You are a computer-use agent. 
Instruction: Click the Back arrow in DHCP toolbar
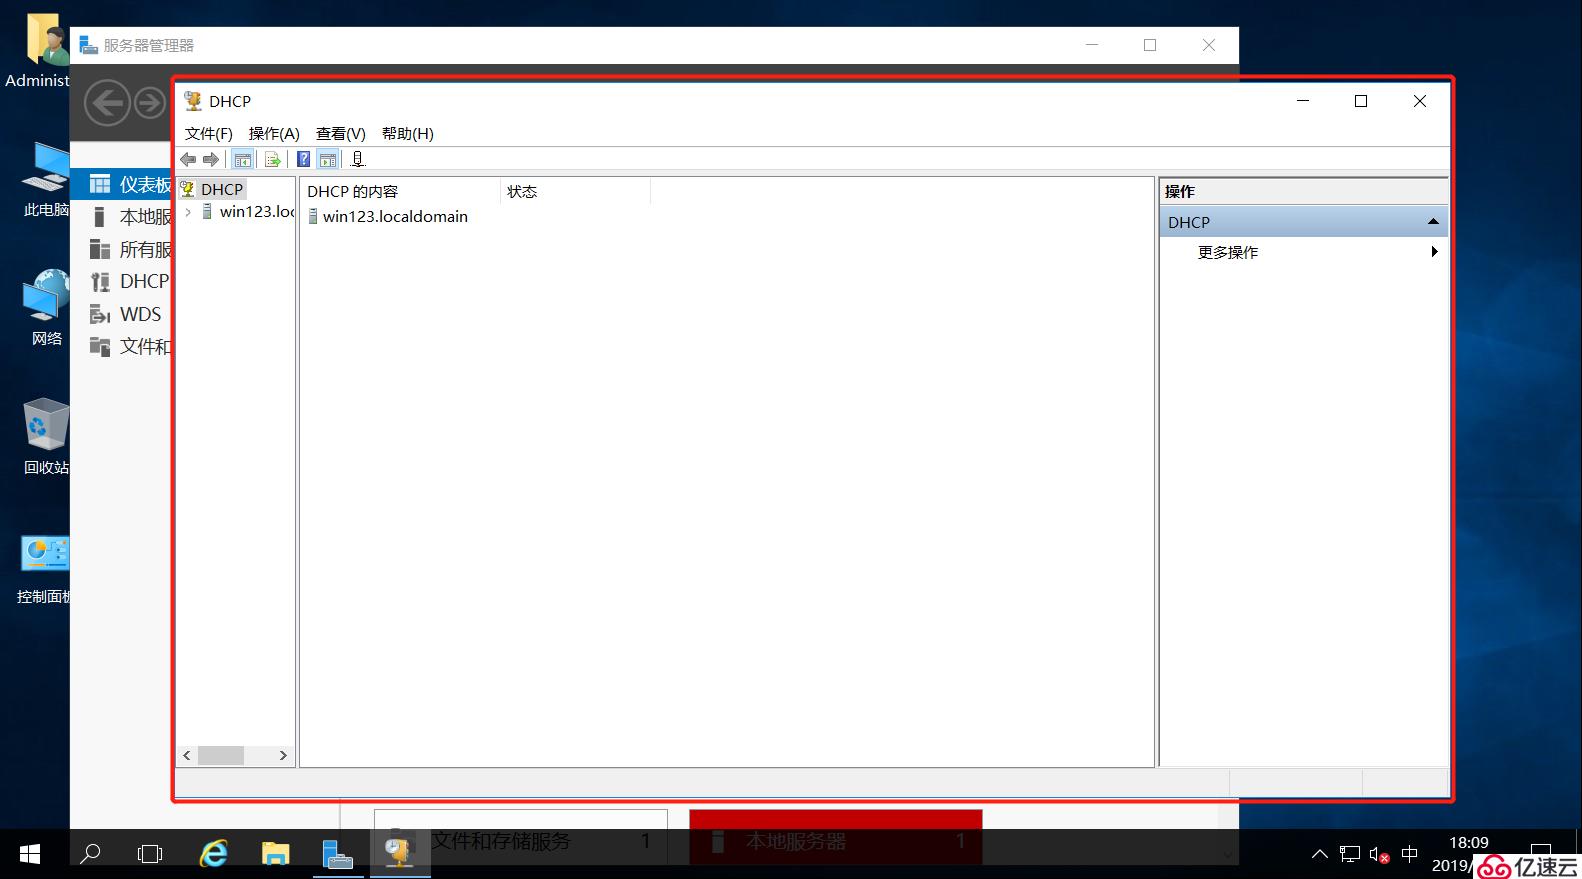click(x=188, y=159)
